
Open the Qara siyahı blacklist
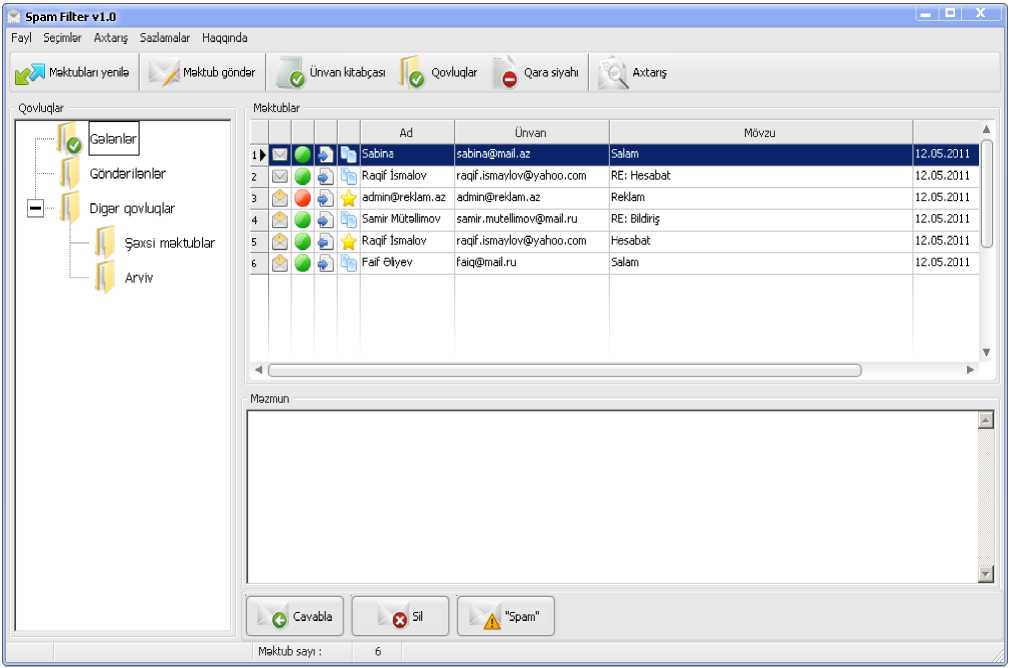507,73
